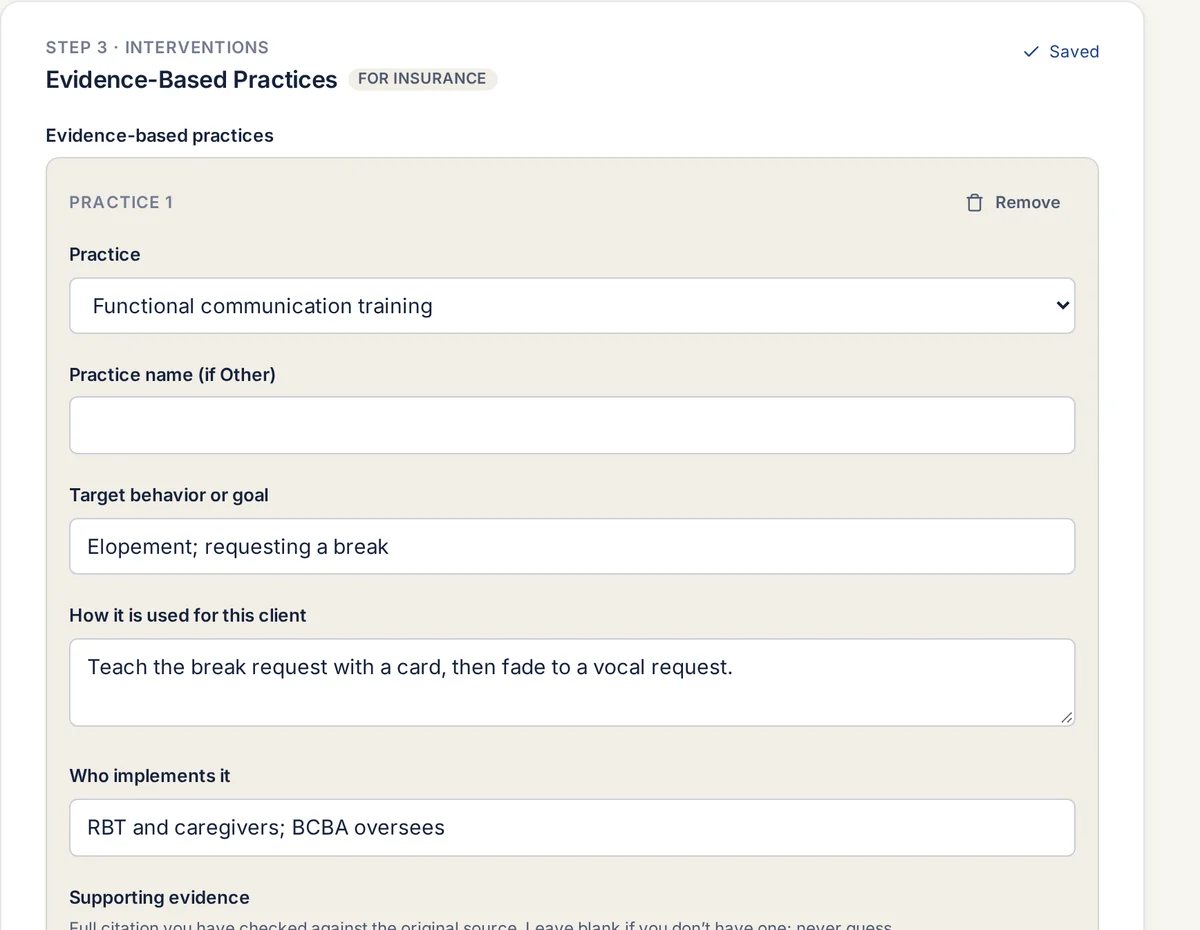The height and width of the screenshot is (930, 1200).
Task: Click the trash icon beside Remove
Action: [975, 203]
